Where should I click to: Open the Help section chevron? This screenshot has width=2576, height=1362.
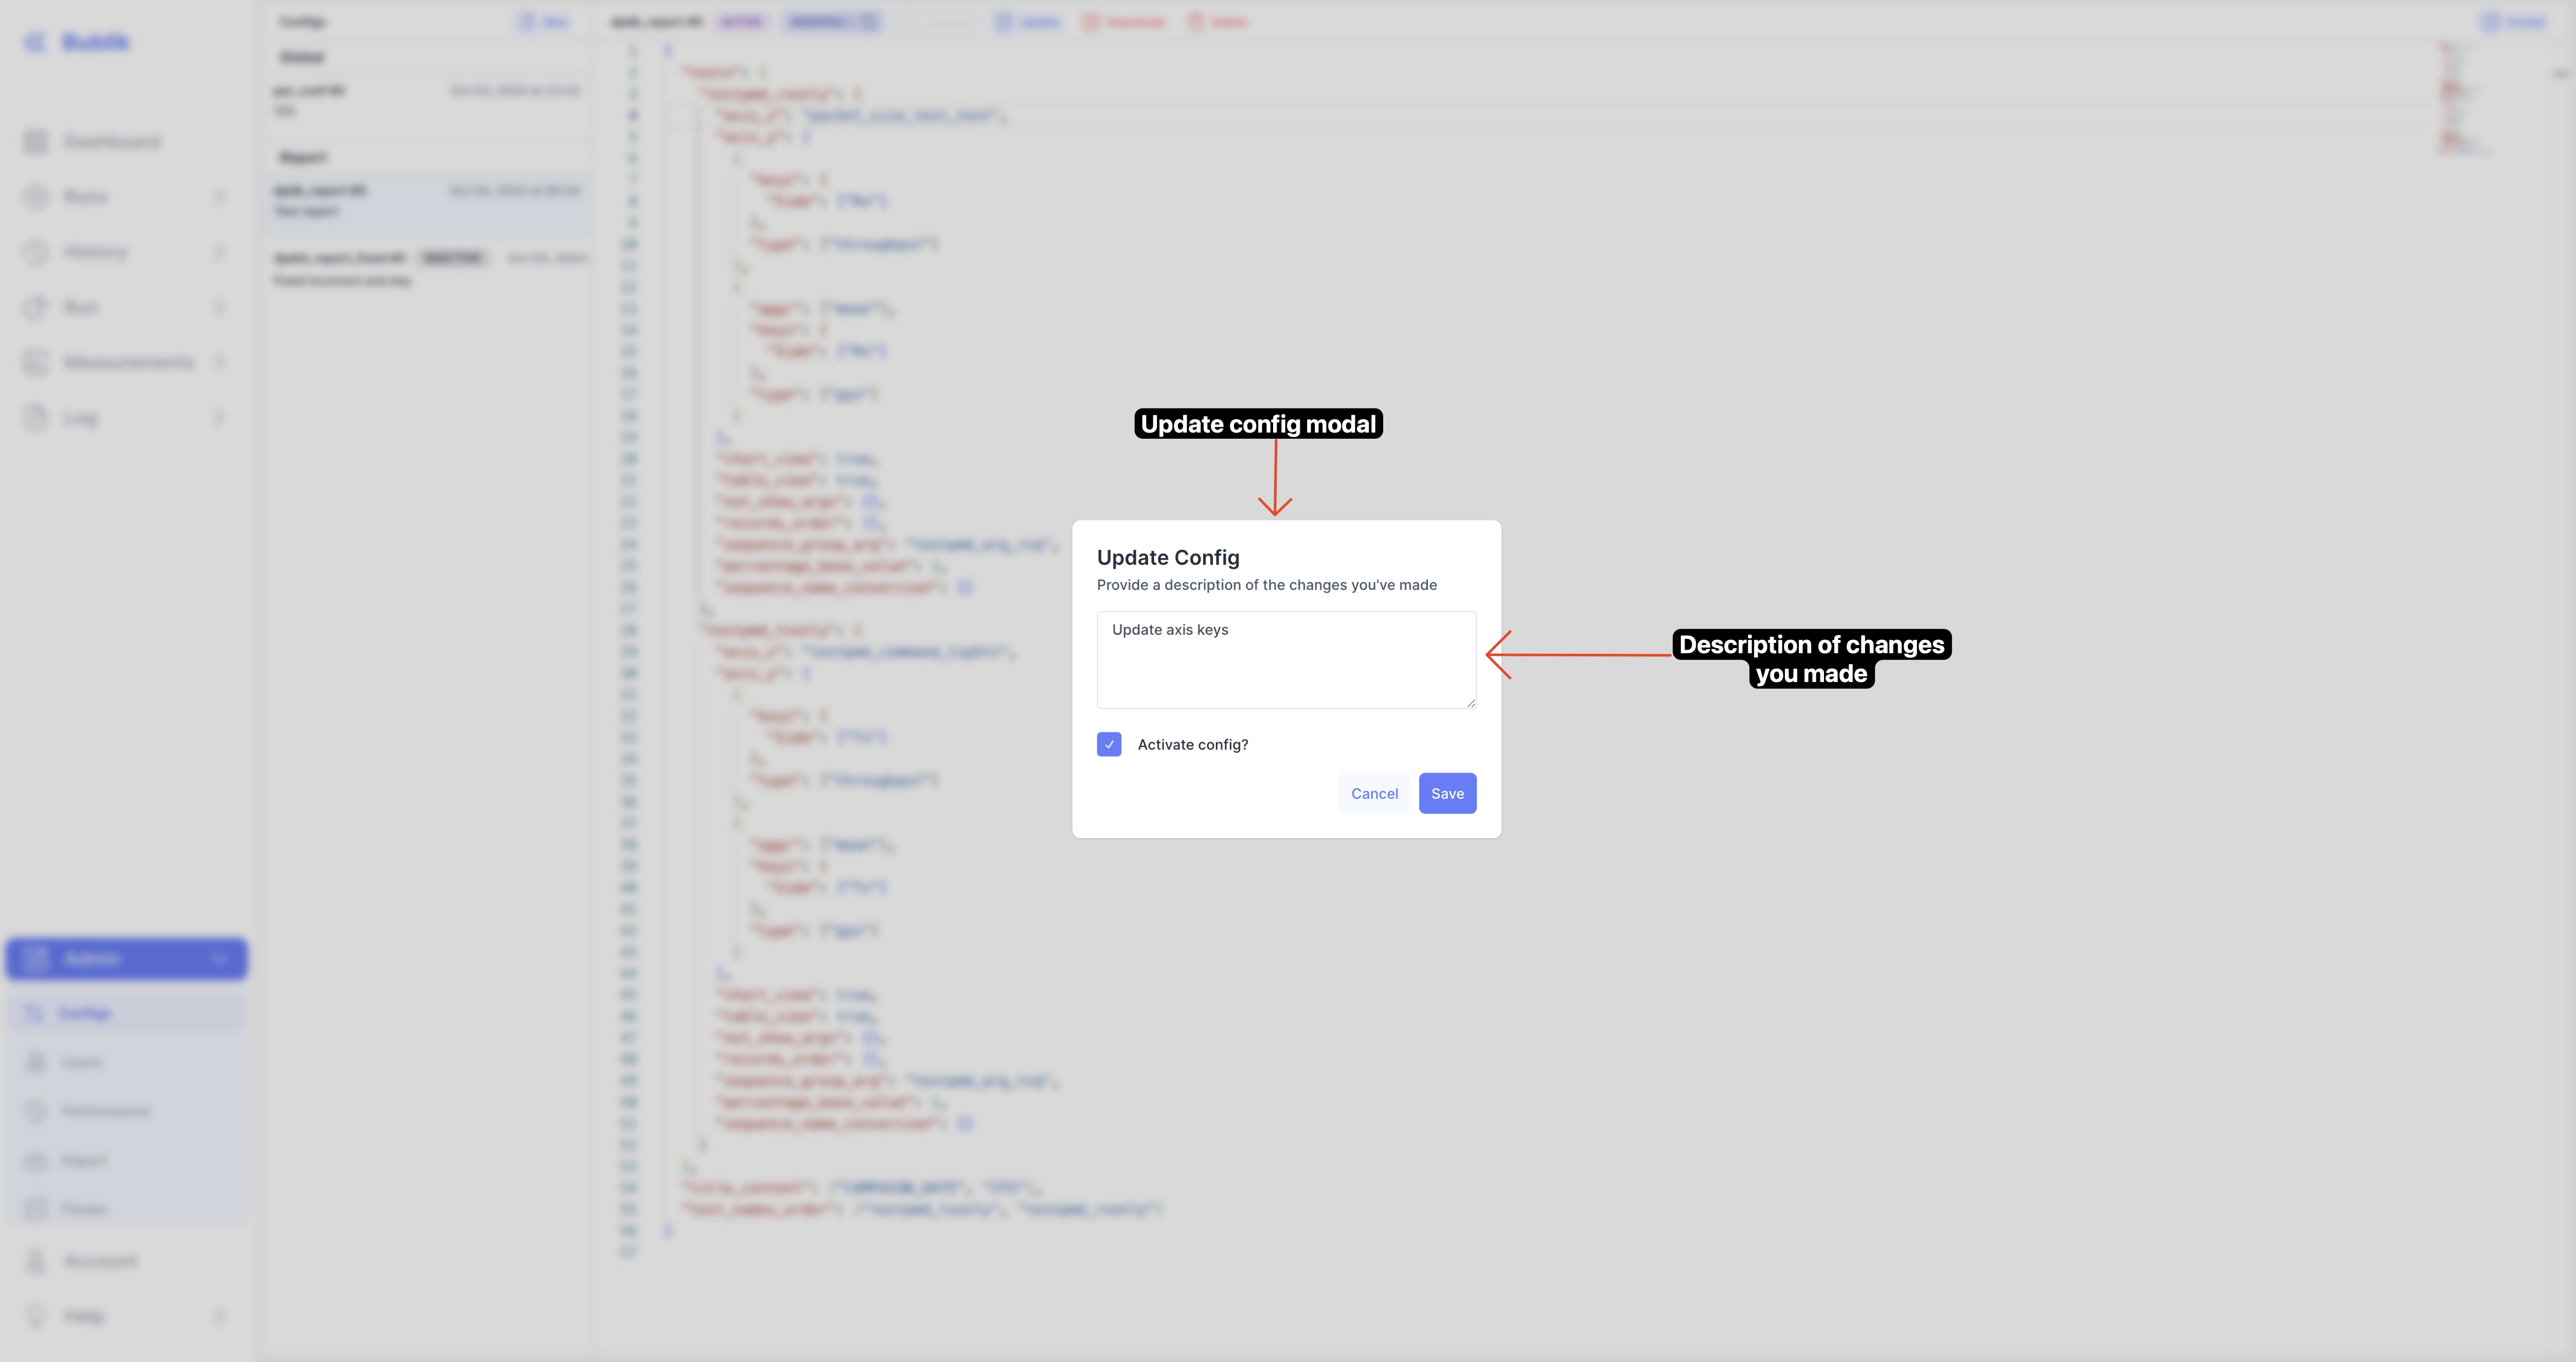pos(219,1316)
